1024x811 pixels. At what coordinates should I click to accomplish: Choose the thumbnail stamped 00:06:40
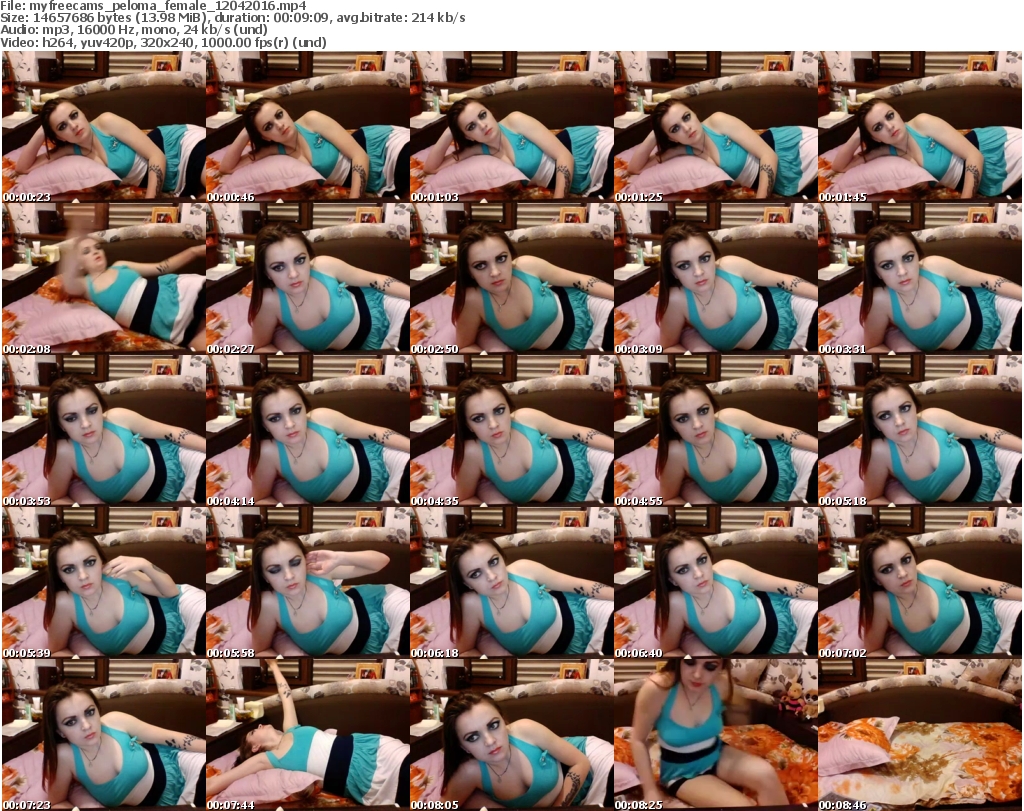[x=716, y=582]
